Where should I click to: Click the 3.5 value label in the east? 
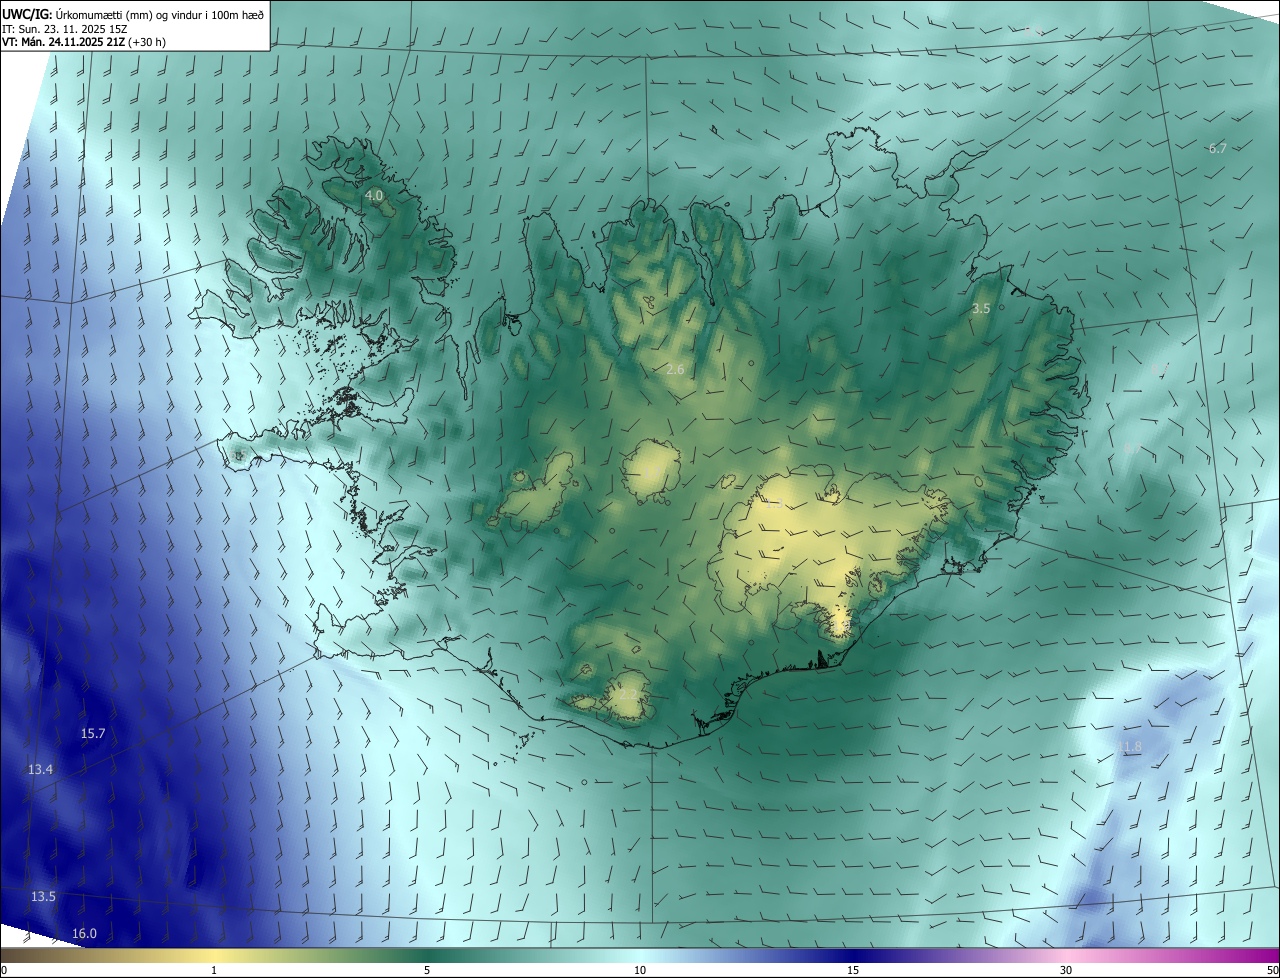pos(981,309)
